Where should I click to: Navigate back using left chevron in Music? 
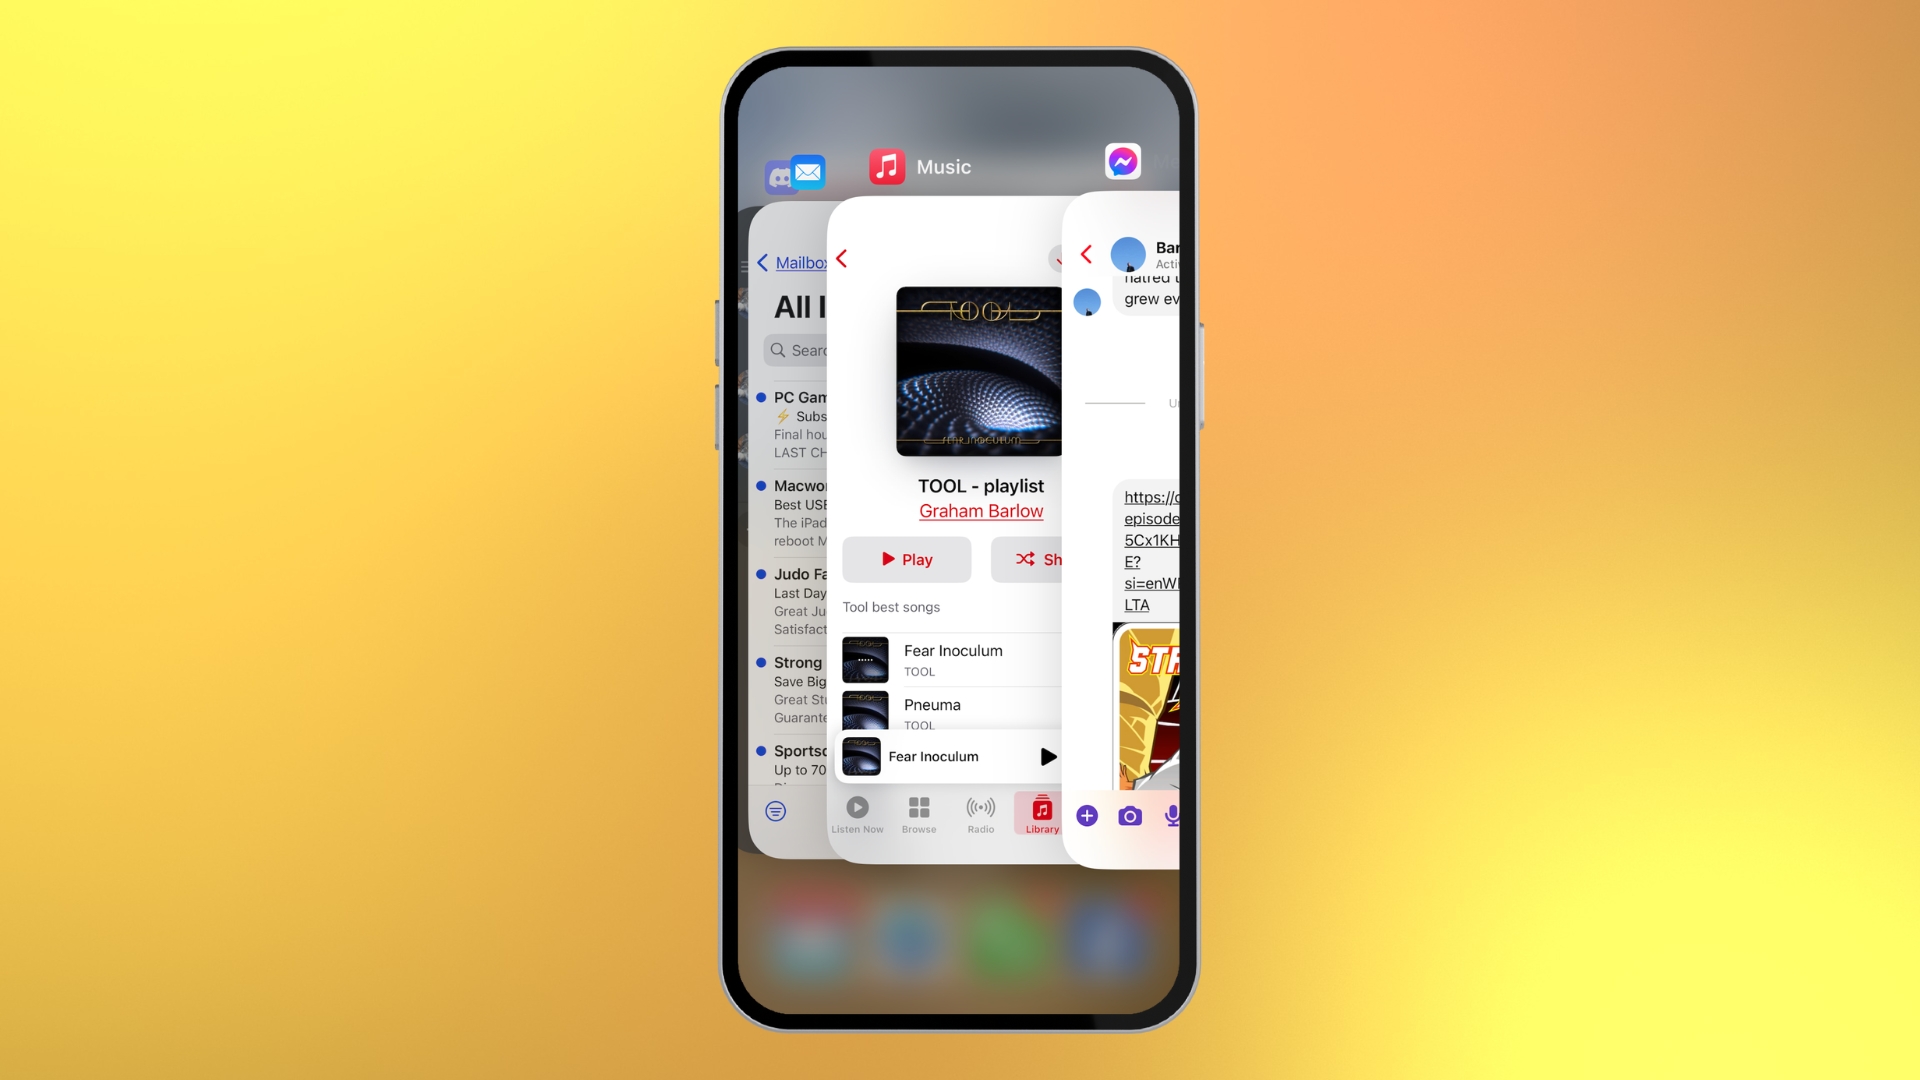[x=845, y=258]
